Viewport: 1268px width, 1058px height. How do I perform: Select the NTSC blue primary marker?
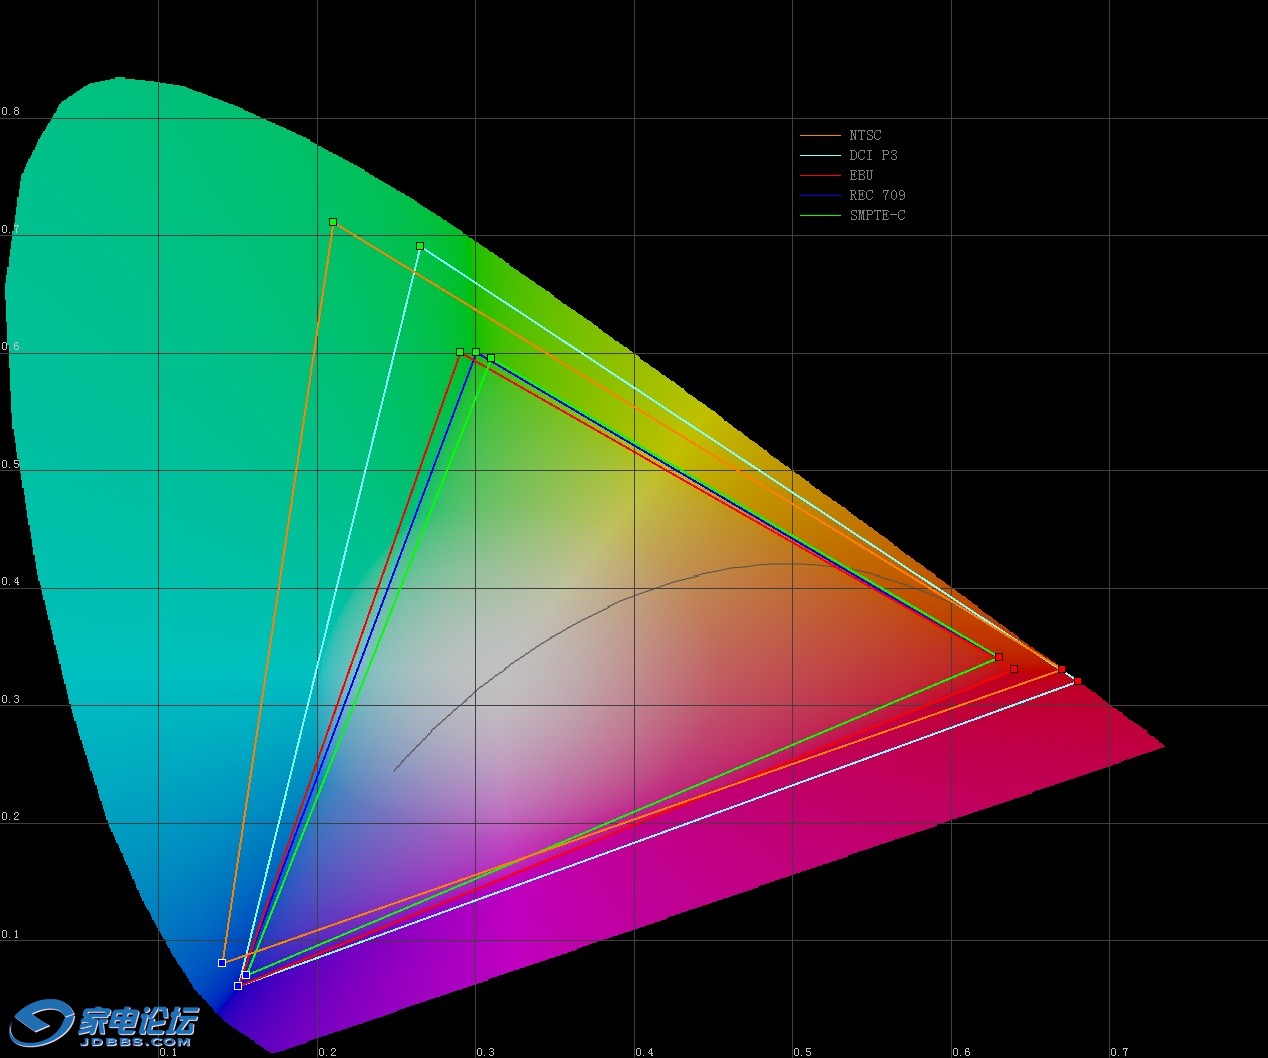pyautogui.click(x=222, y=963)
